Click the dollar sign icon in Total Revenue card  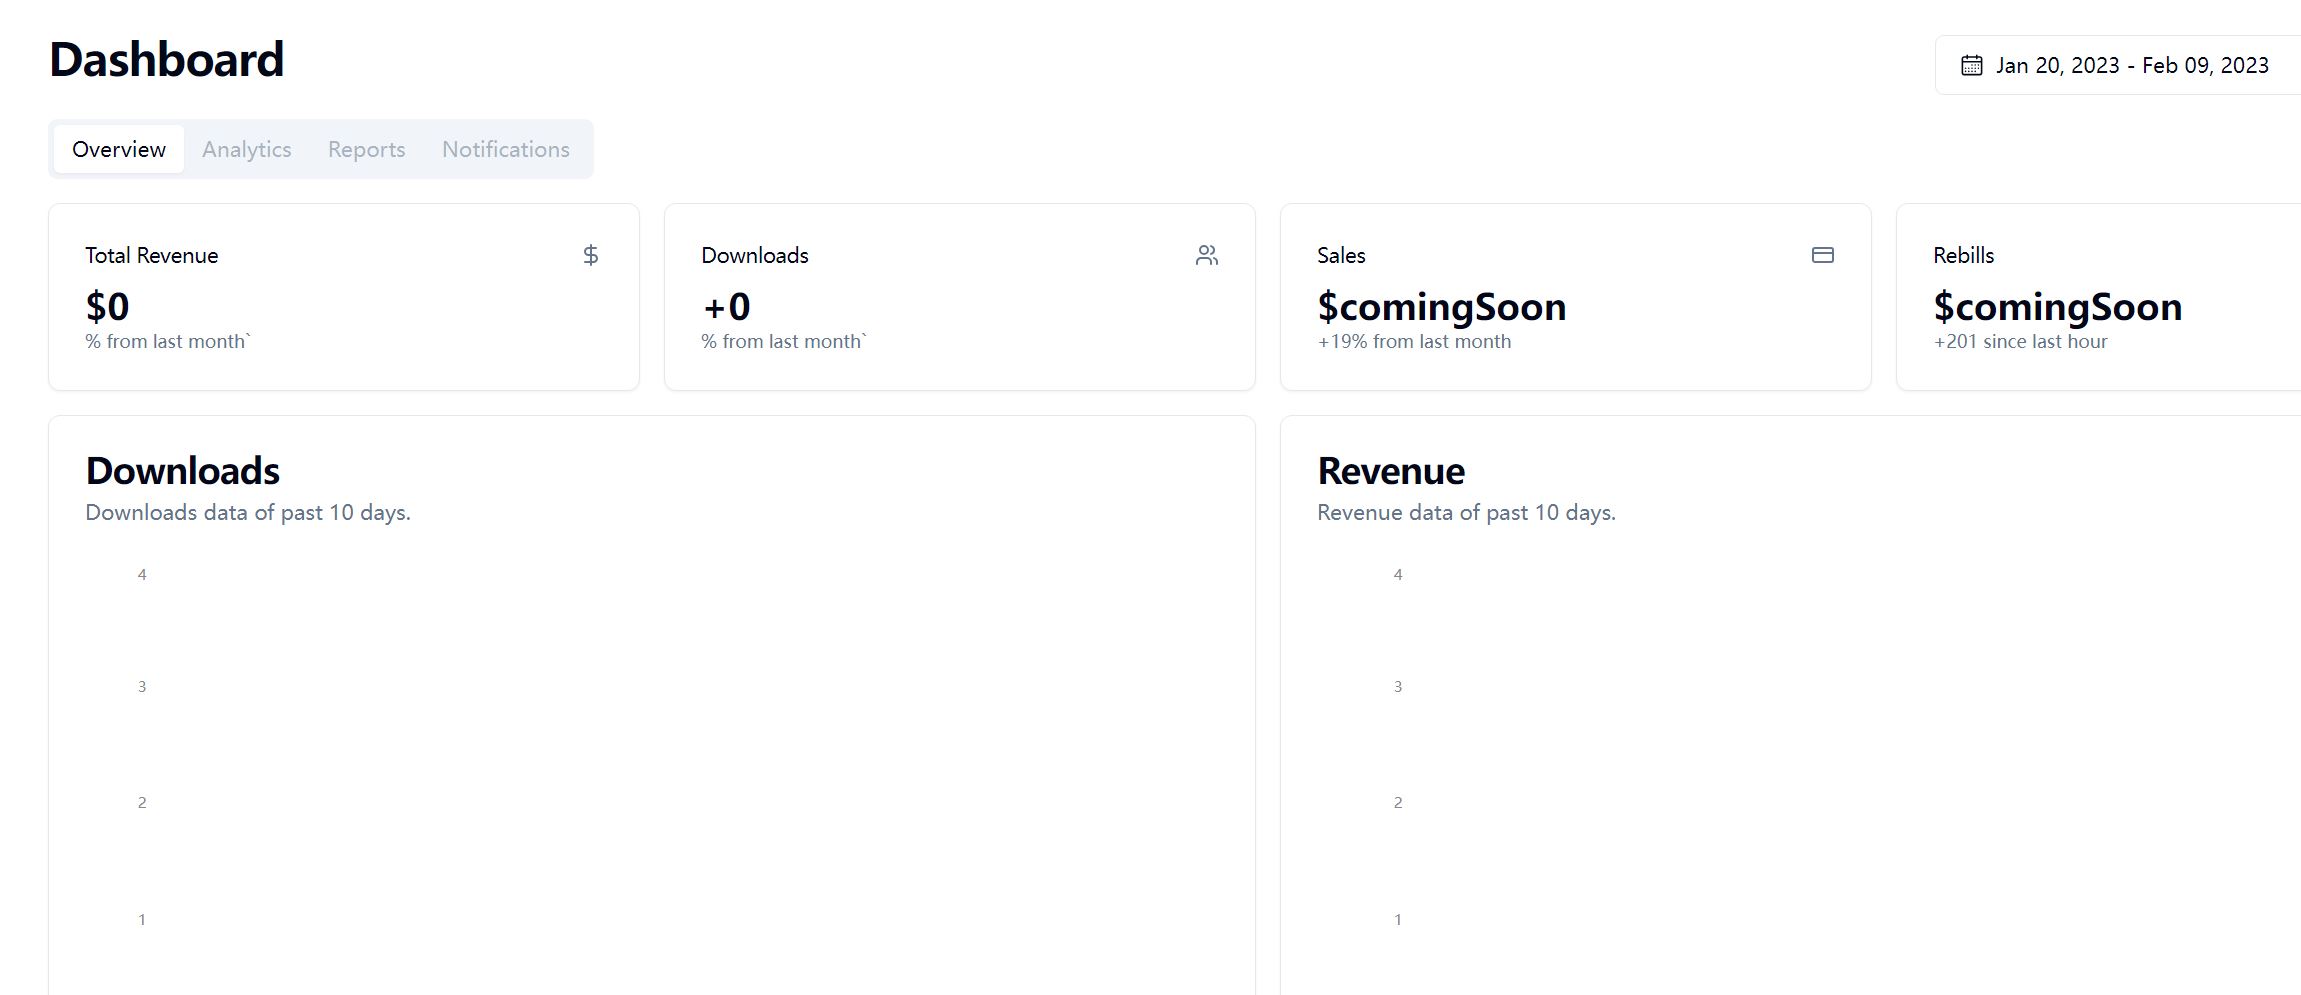[x=591, y=255]
